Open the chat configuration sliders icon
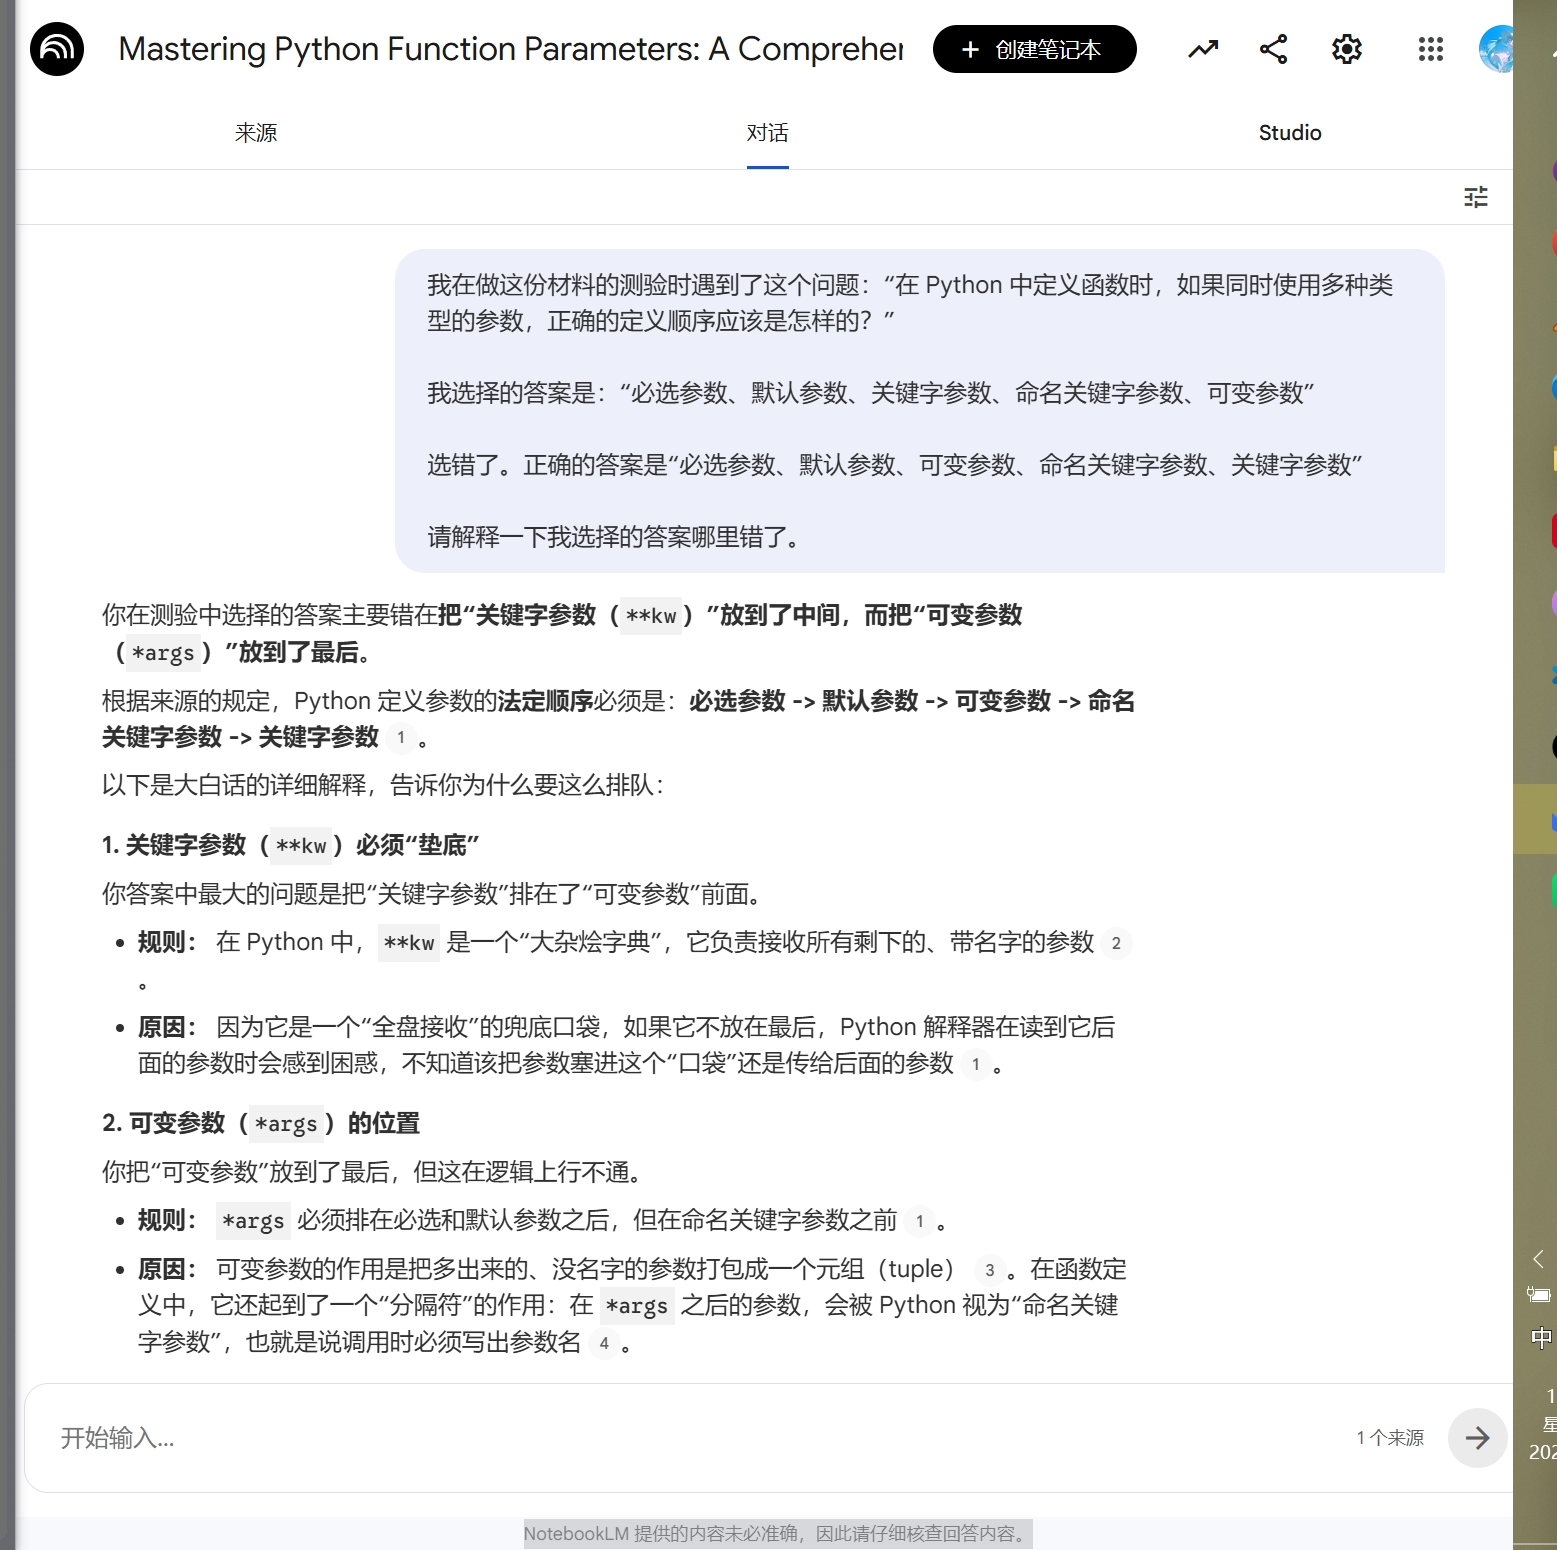This screenshot has height=1550, width=1557. [x=1476, y=197]
